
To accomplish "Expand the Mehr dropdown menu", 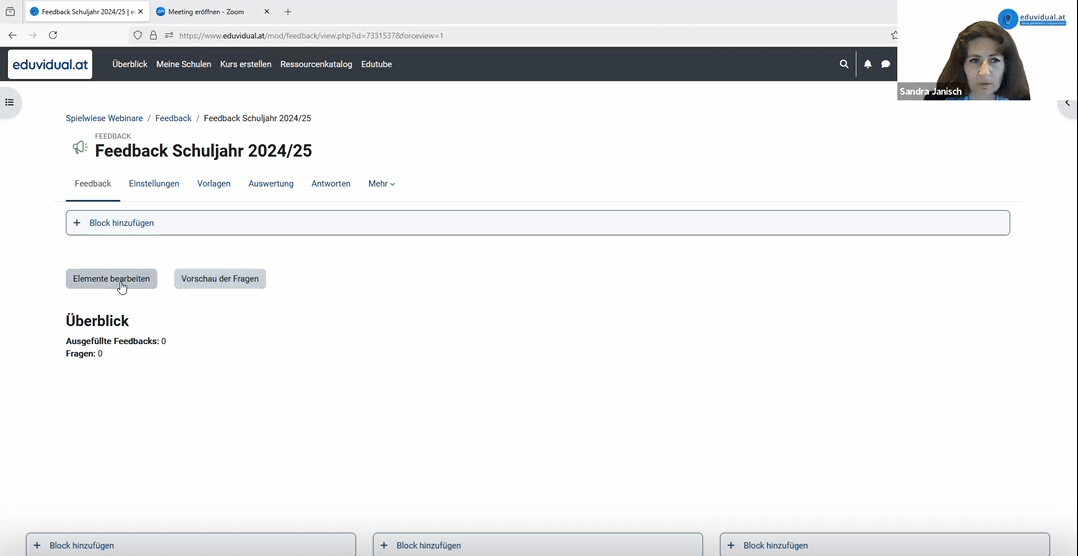I will tap(381, 184).
